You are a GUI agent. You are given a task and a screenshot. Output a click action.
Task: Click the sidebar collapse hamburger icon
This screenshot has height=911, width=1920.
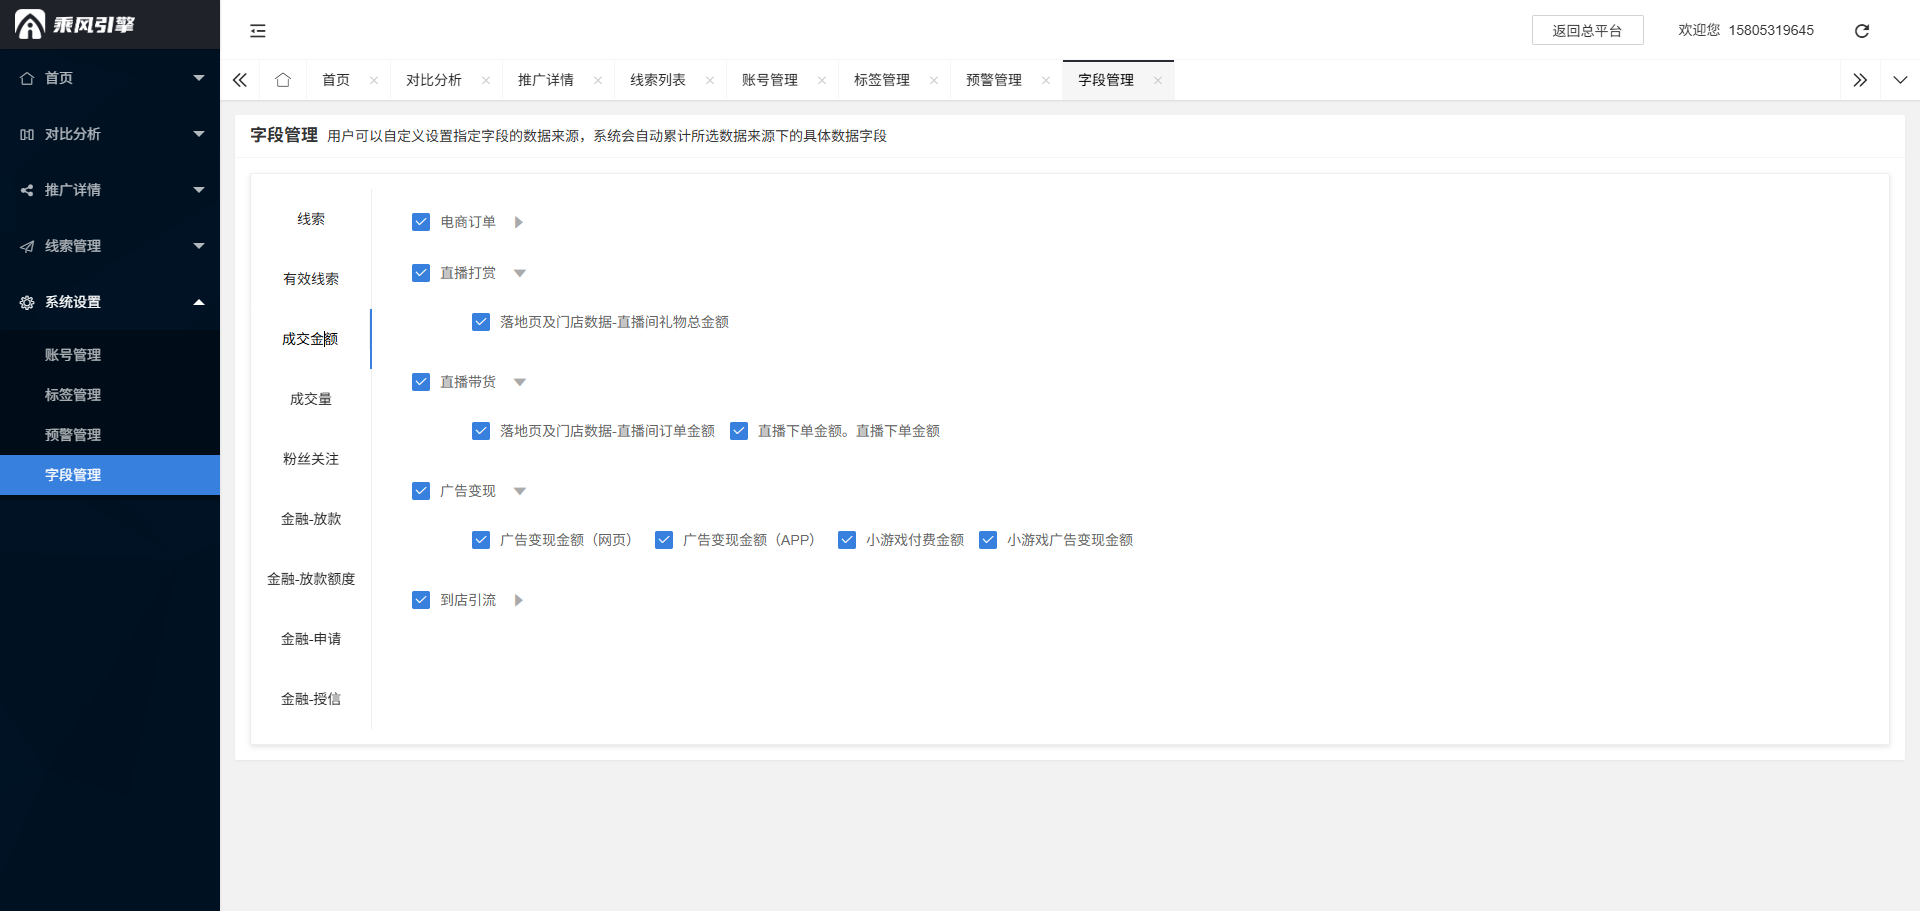[x=258, y=31]
